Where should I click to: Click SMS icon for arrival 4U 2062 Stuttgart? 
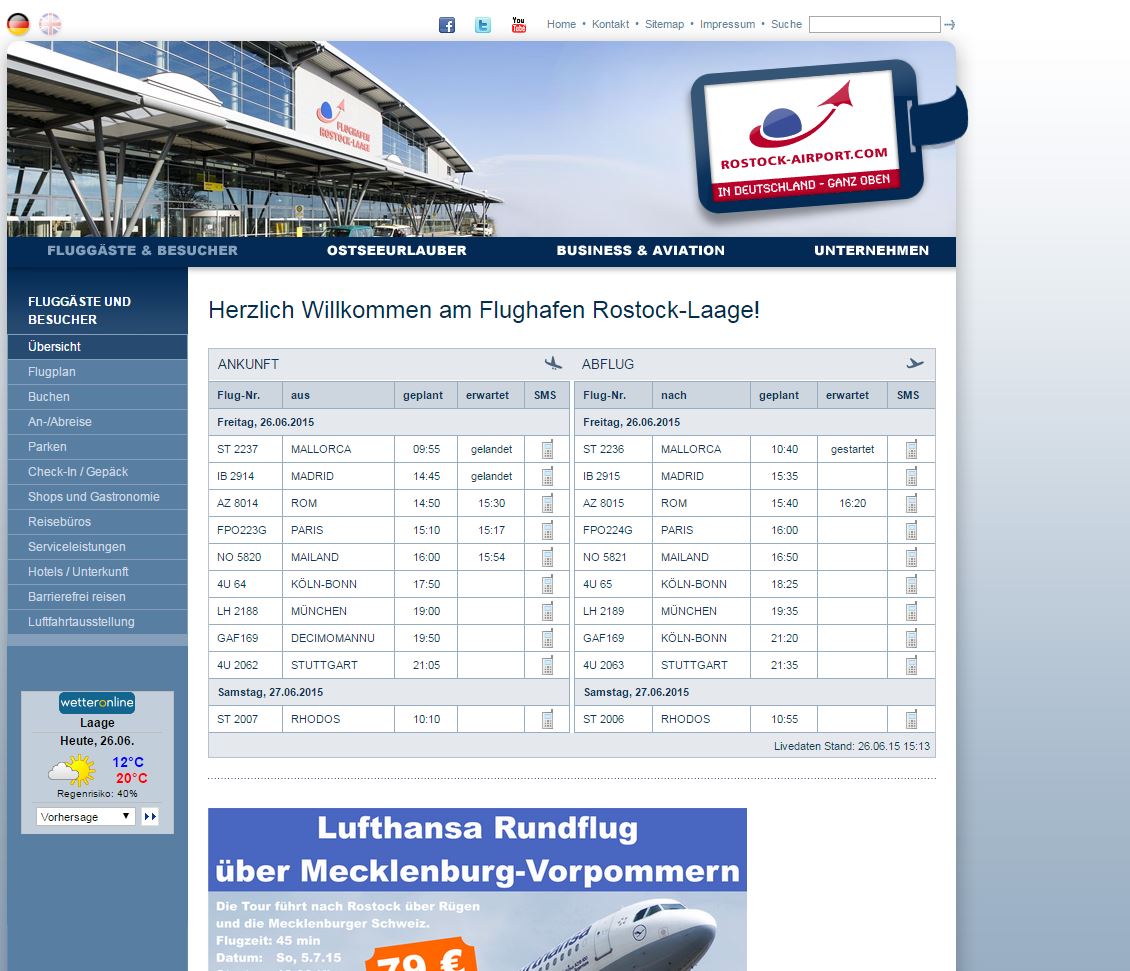pos(547,666)
